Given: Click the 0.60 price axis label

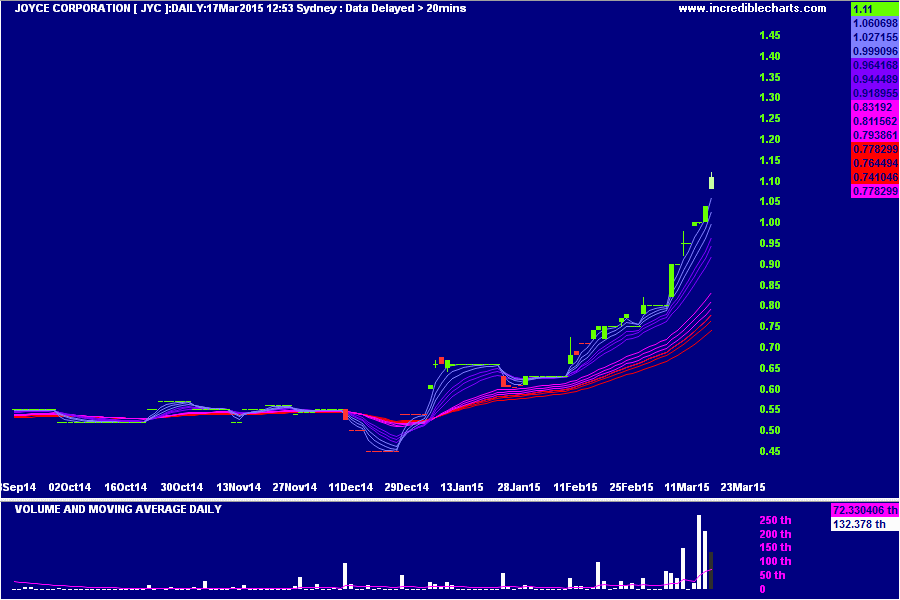Looking at the screenshot, I should point(770,389).
